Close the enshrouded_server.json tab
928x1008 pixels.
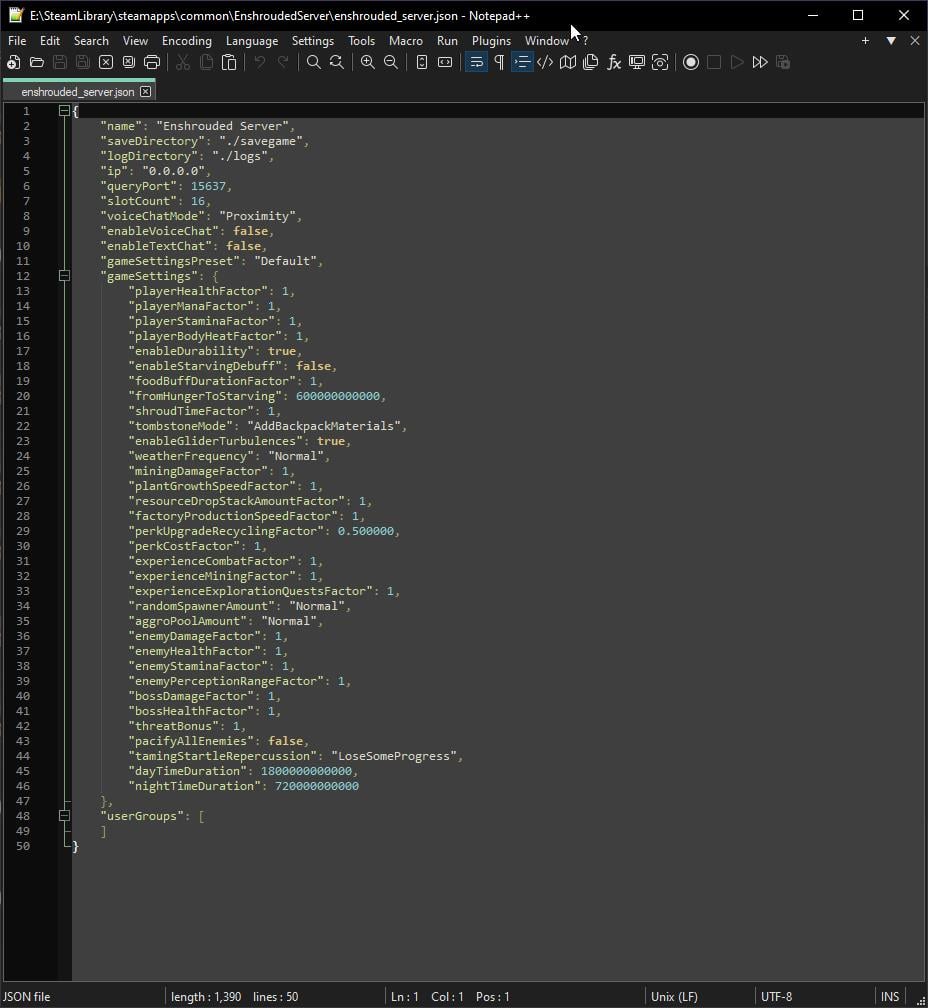tap(145, 91)
